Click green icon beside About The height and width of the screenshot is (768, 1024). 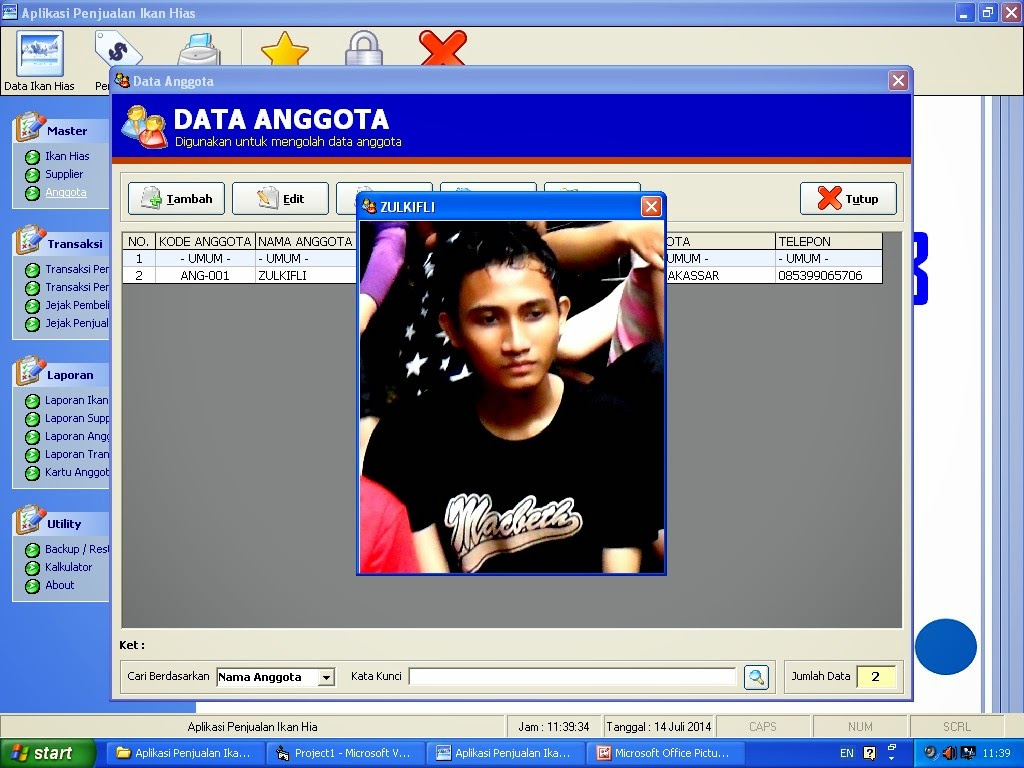(x=32, y=586)
